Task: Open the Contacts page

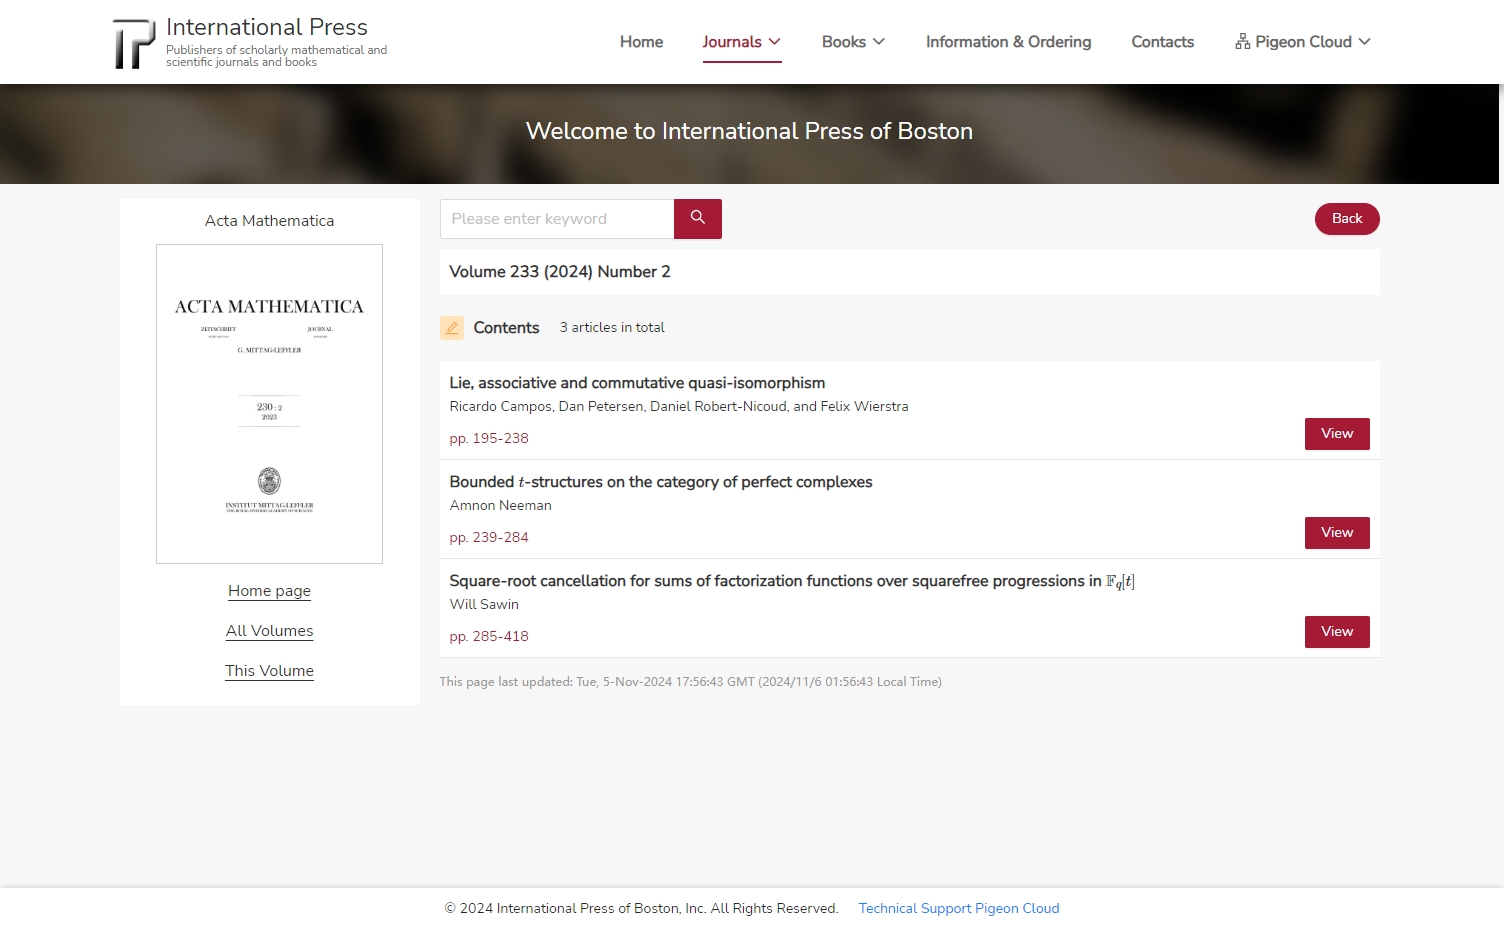Action: coord(1163,41)
